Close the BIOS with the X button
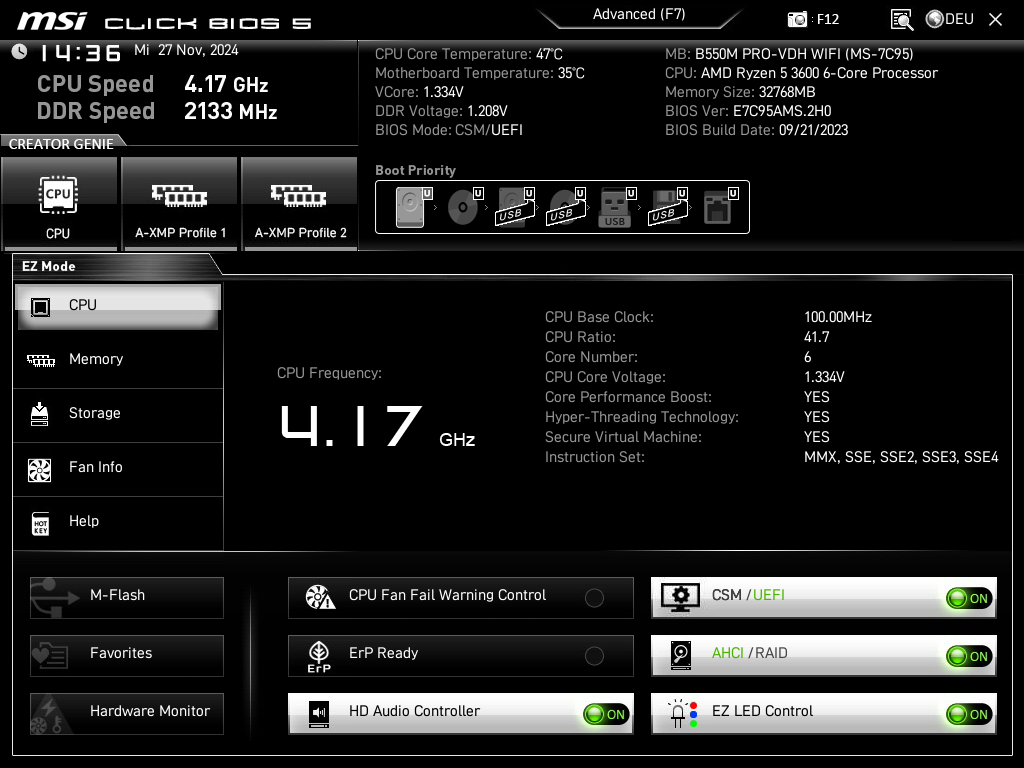This screenshot has width=1024, height=768. click(x=995, y=20)
